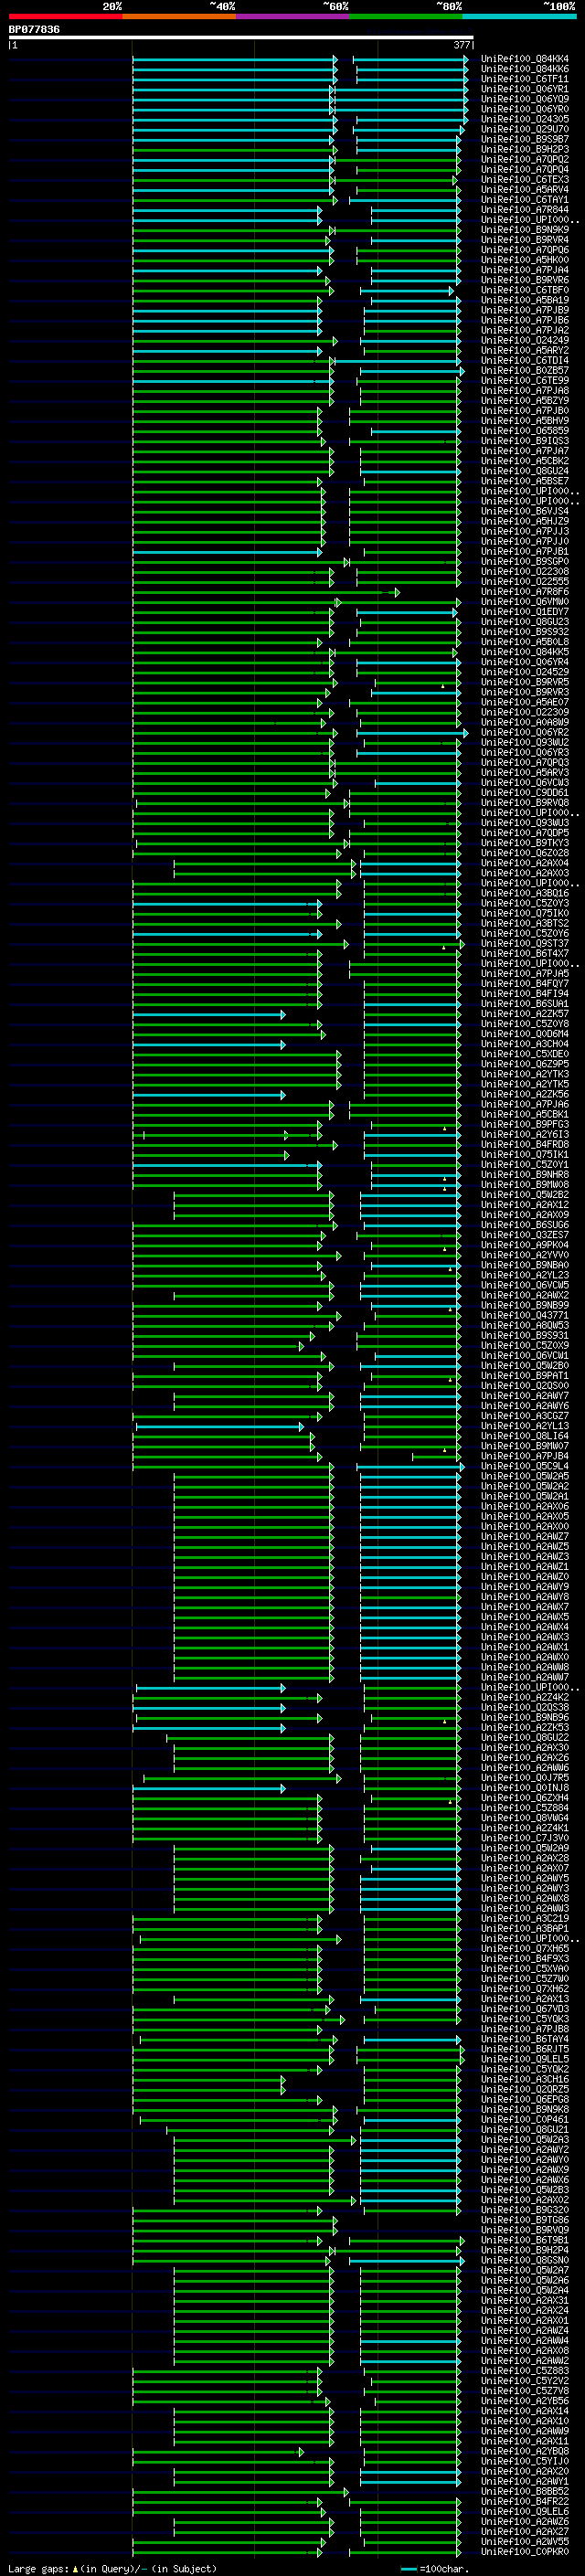Select the UniRef100_A7QPQ4 label
Viewport: 585px width, 2576px height.
(525, 169)
